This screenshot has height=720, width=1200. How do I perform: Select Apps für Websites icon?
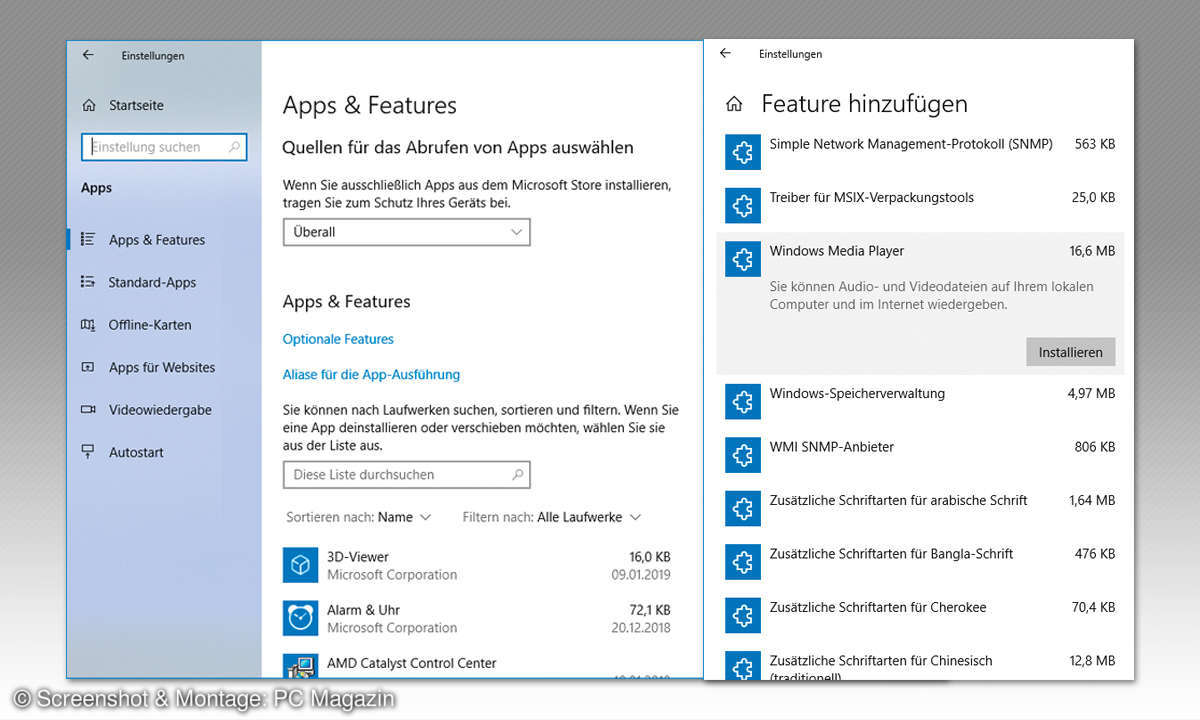88,367
